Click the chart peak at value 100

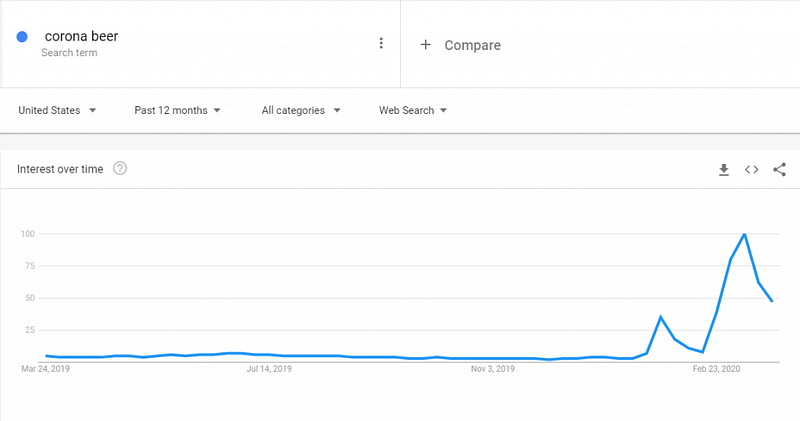coord(744,234)
